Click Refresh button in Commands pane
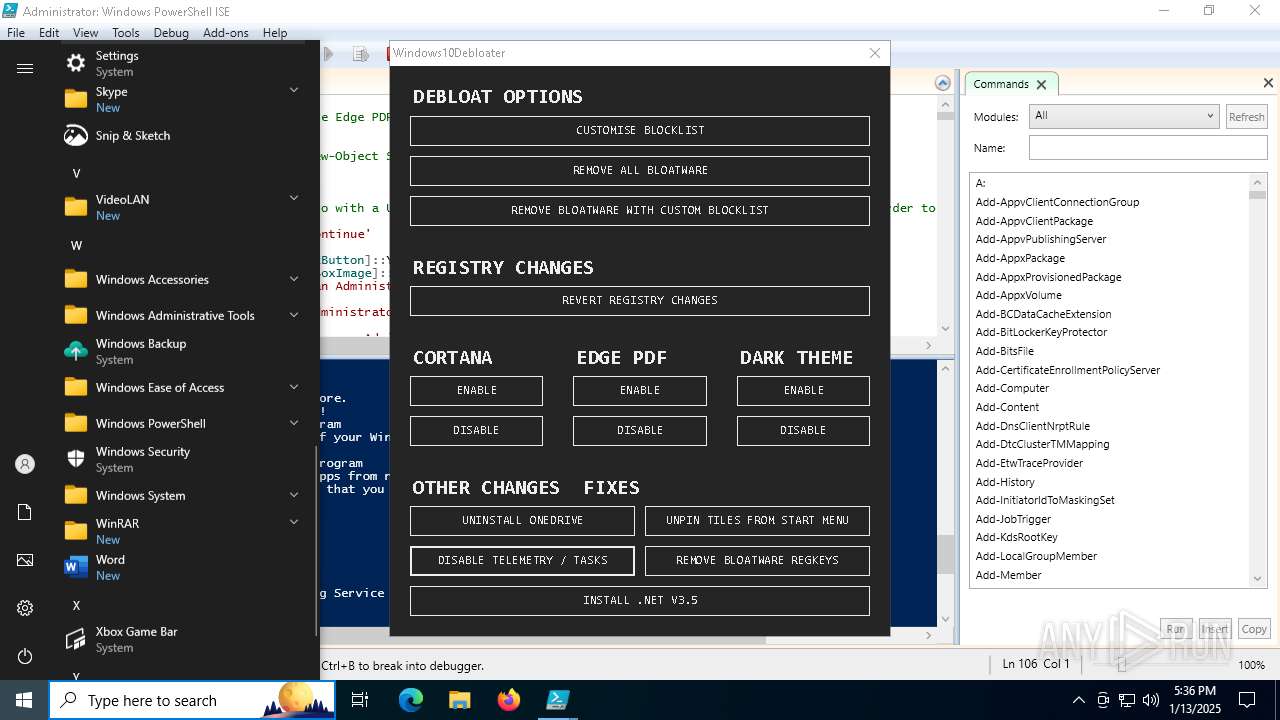 1246,117
